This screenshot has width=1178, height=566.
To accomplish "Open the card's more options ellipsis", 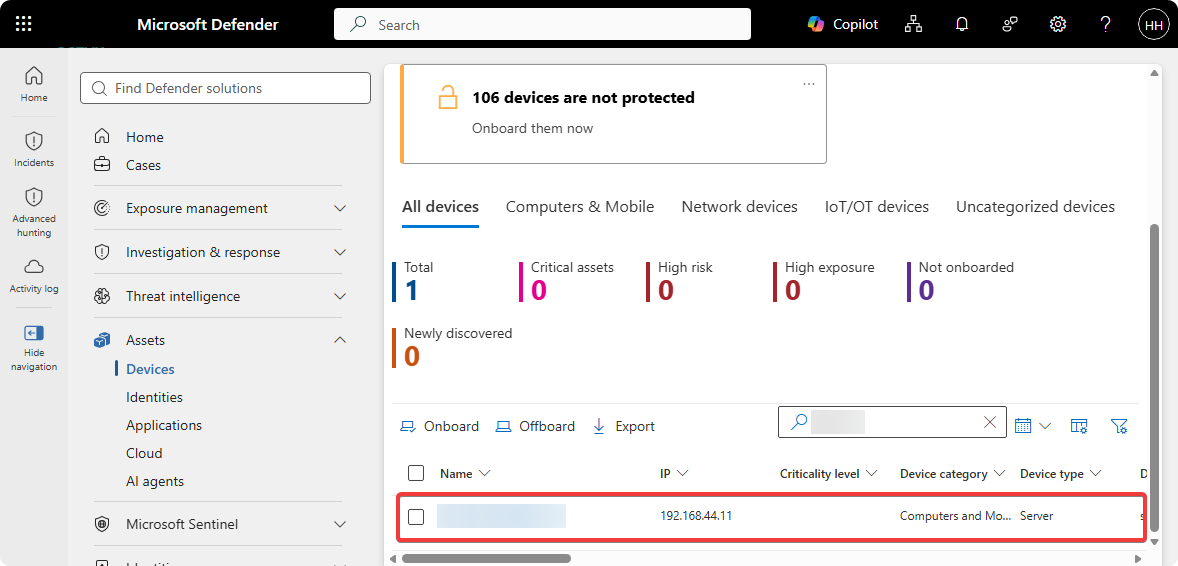I will pos(808,84).
